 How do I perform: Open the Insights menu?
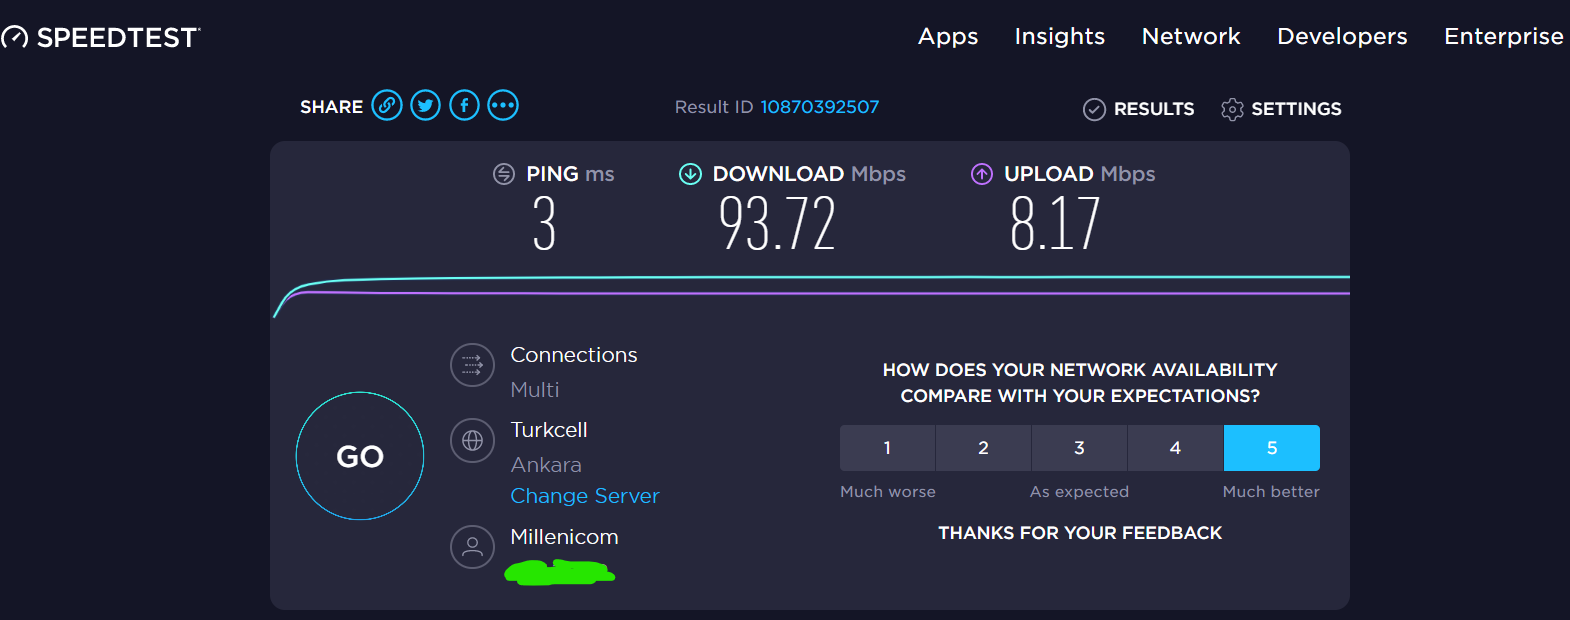click(x=1060, y=37)
